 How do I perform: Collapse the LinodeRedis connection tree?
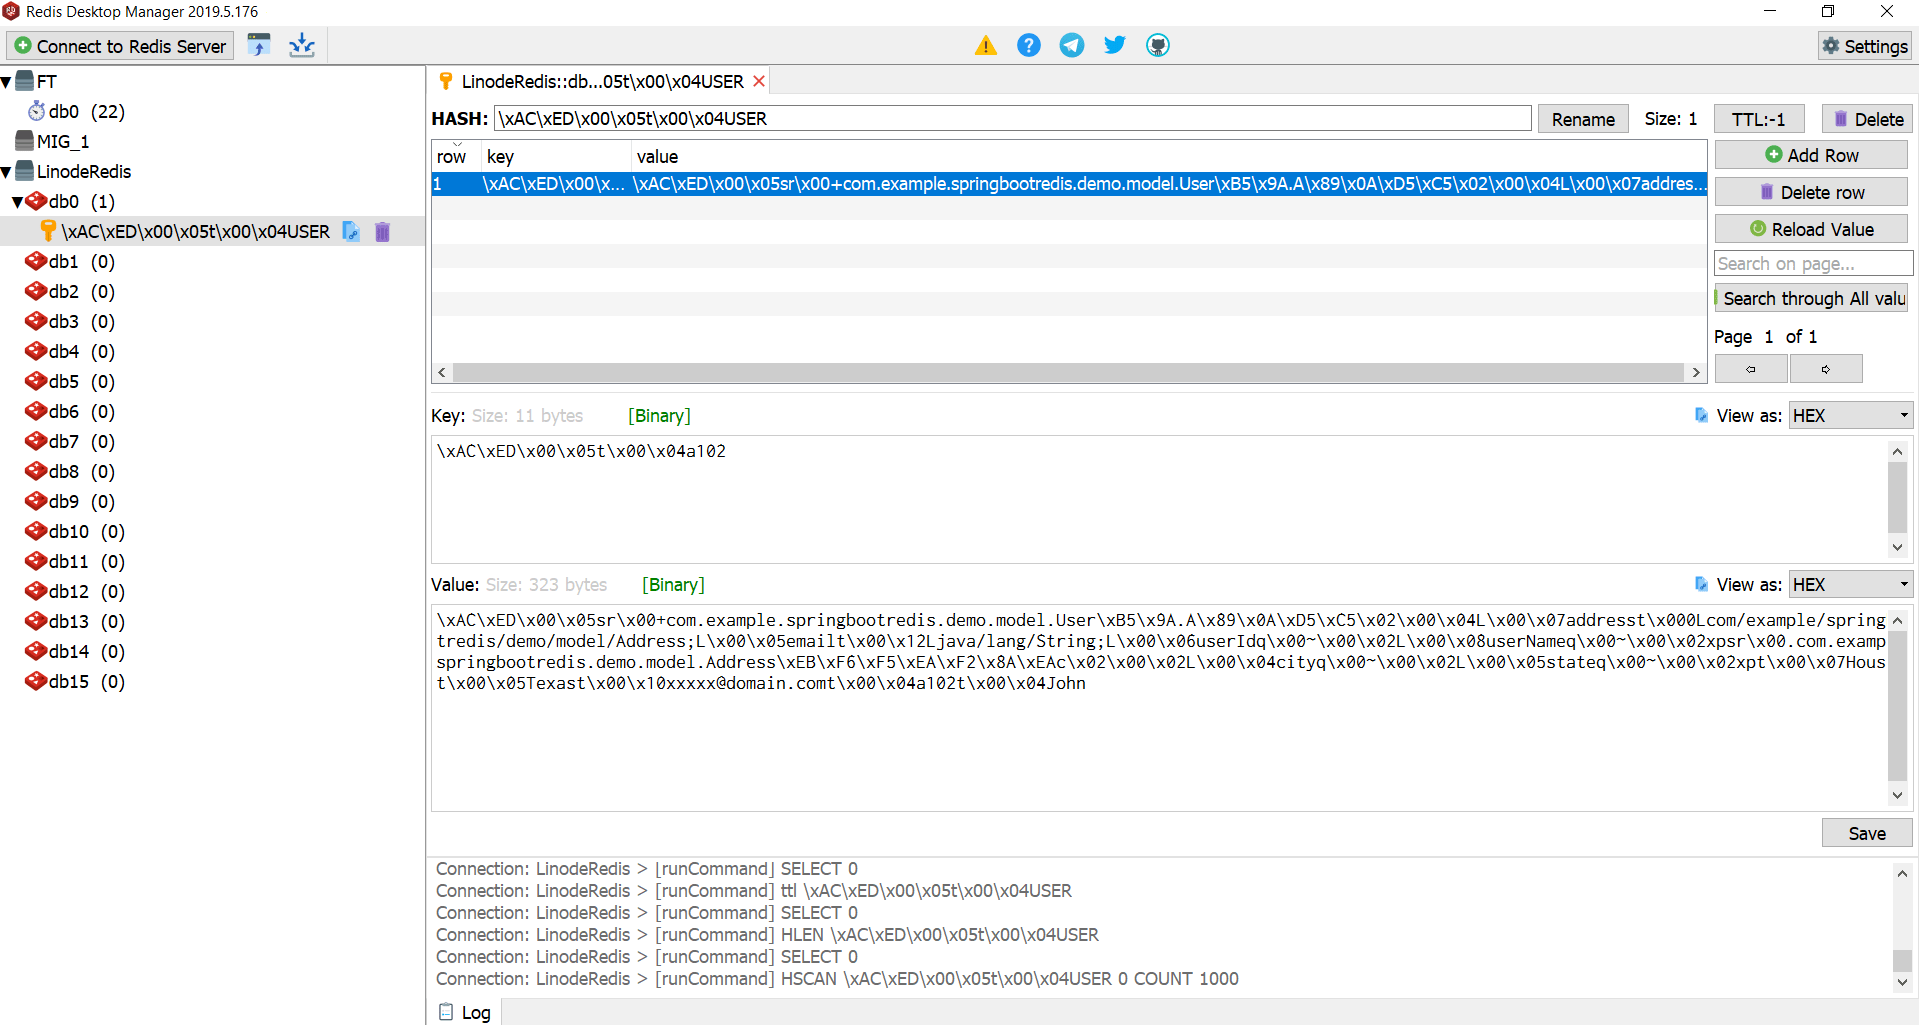pos(8,171)
